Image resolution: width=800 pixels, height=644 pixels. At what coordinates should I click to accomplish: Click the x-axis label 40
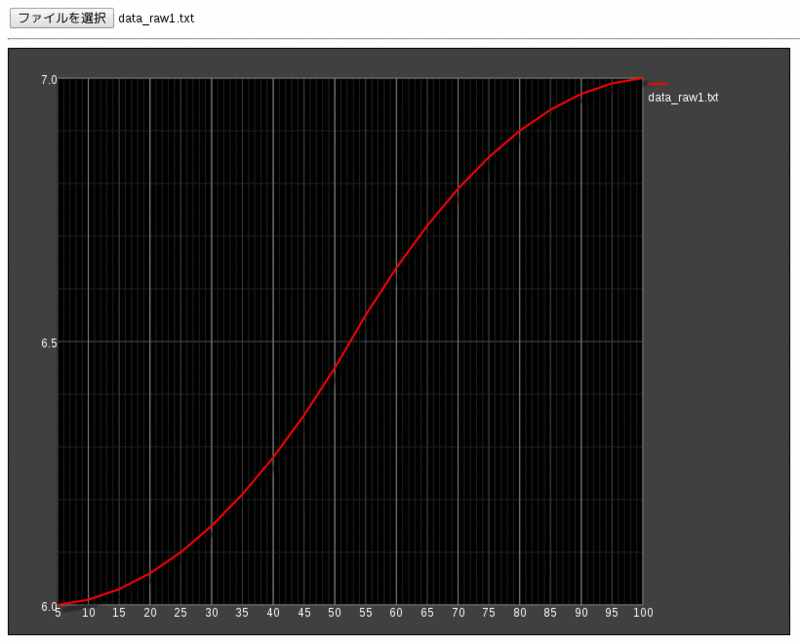click(273, 612)
